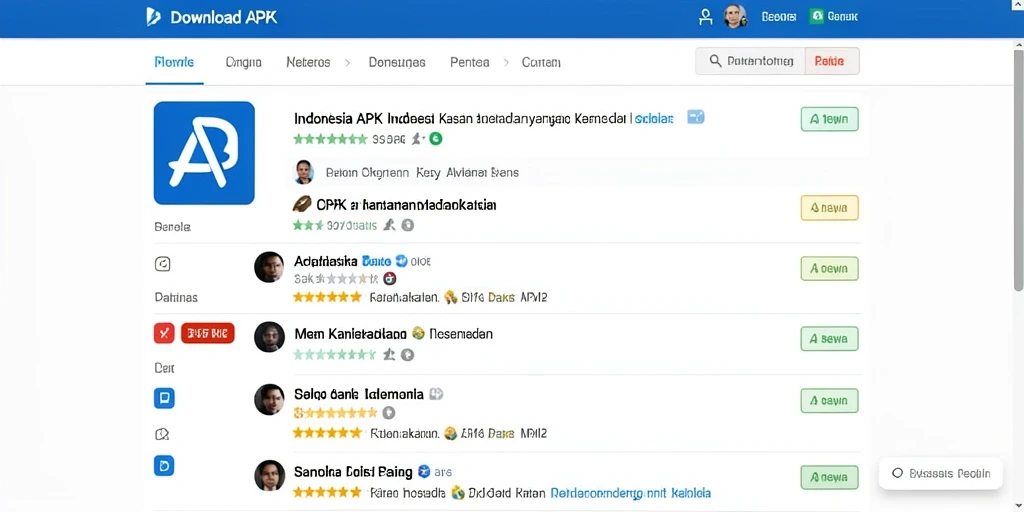Click the button on Salgo dank Idemonia row
This screenshot has height=512, width=1024.
click(829, 400)
